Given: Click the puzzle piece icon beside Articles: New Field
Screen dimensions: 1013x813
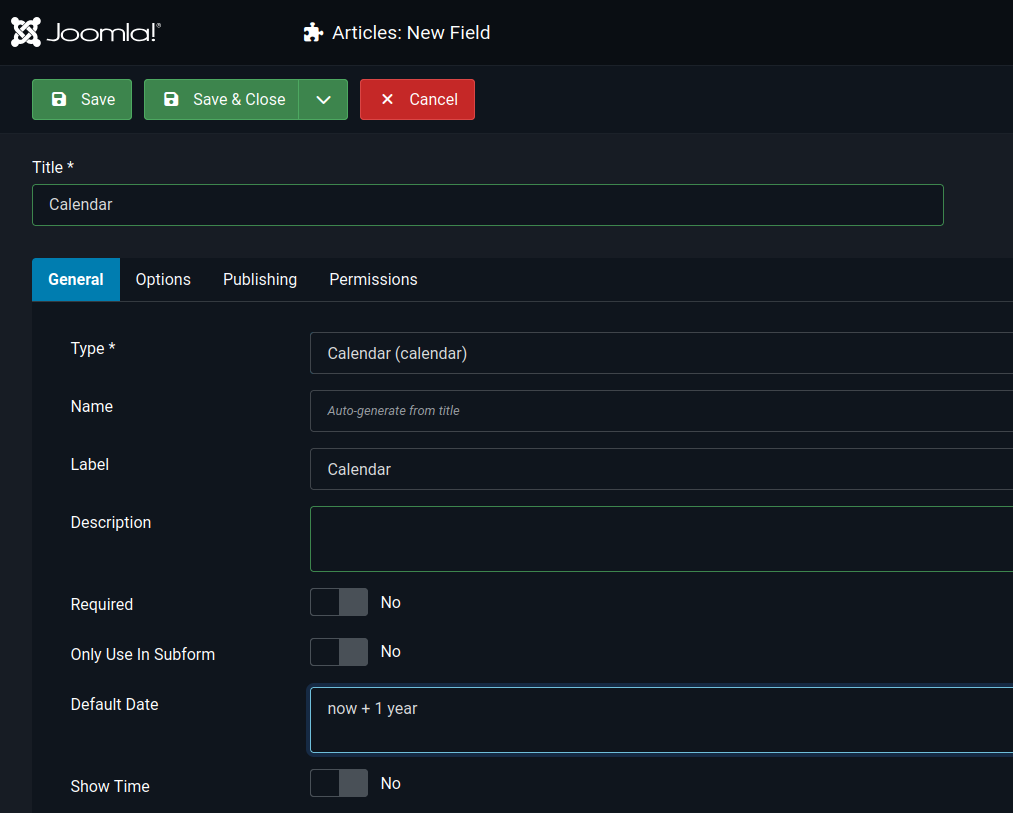Looking at the screenshot, I should click(313, 32).
